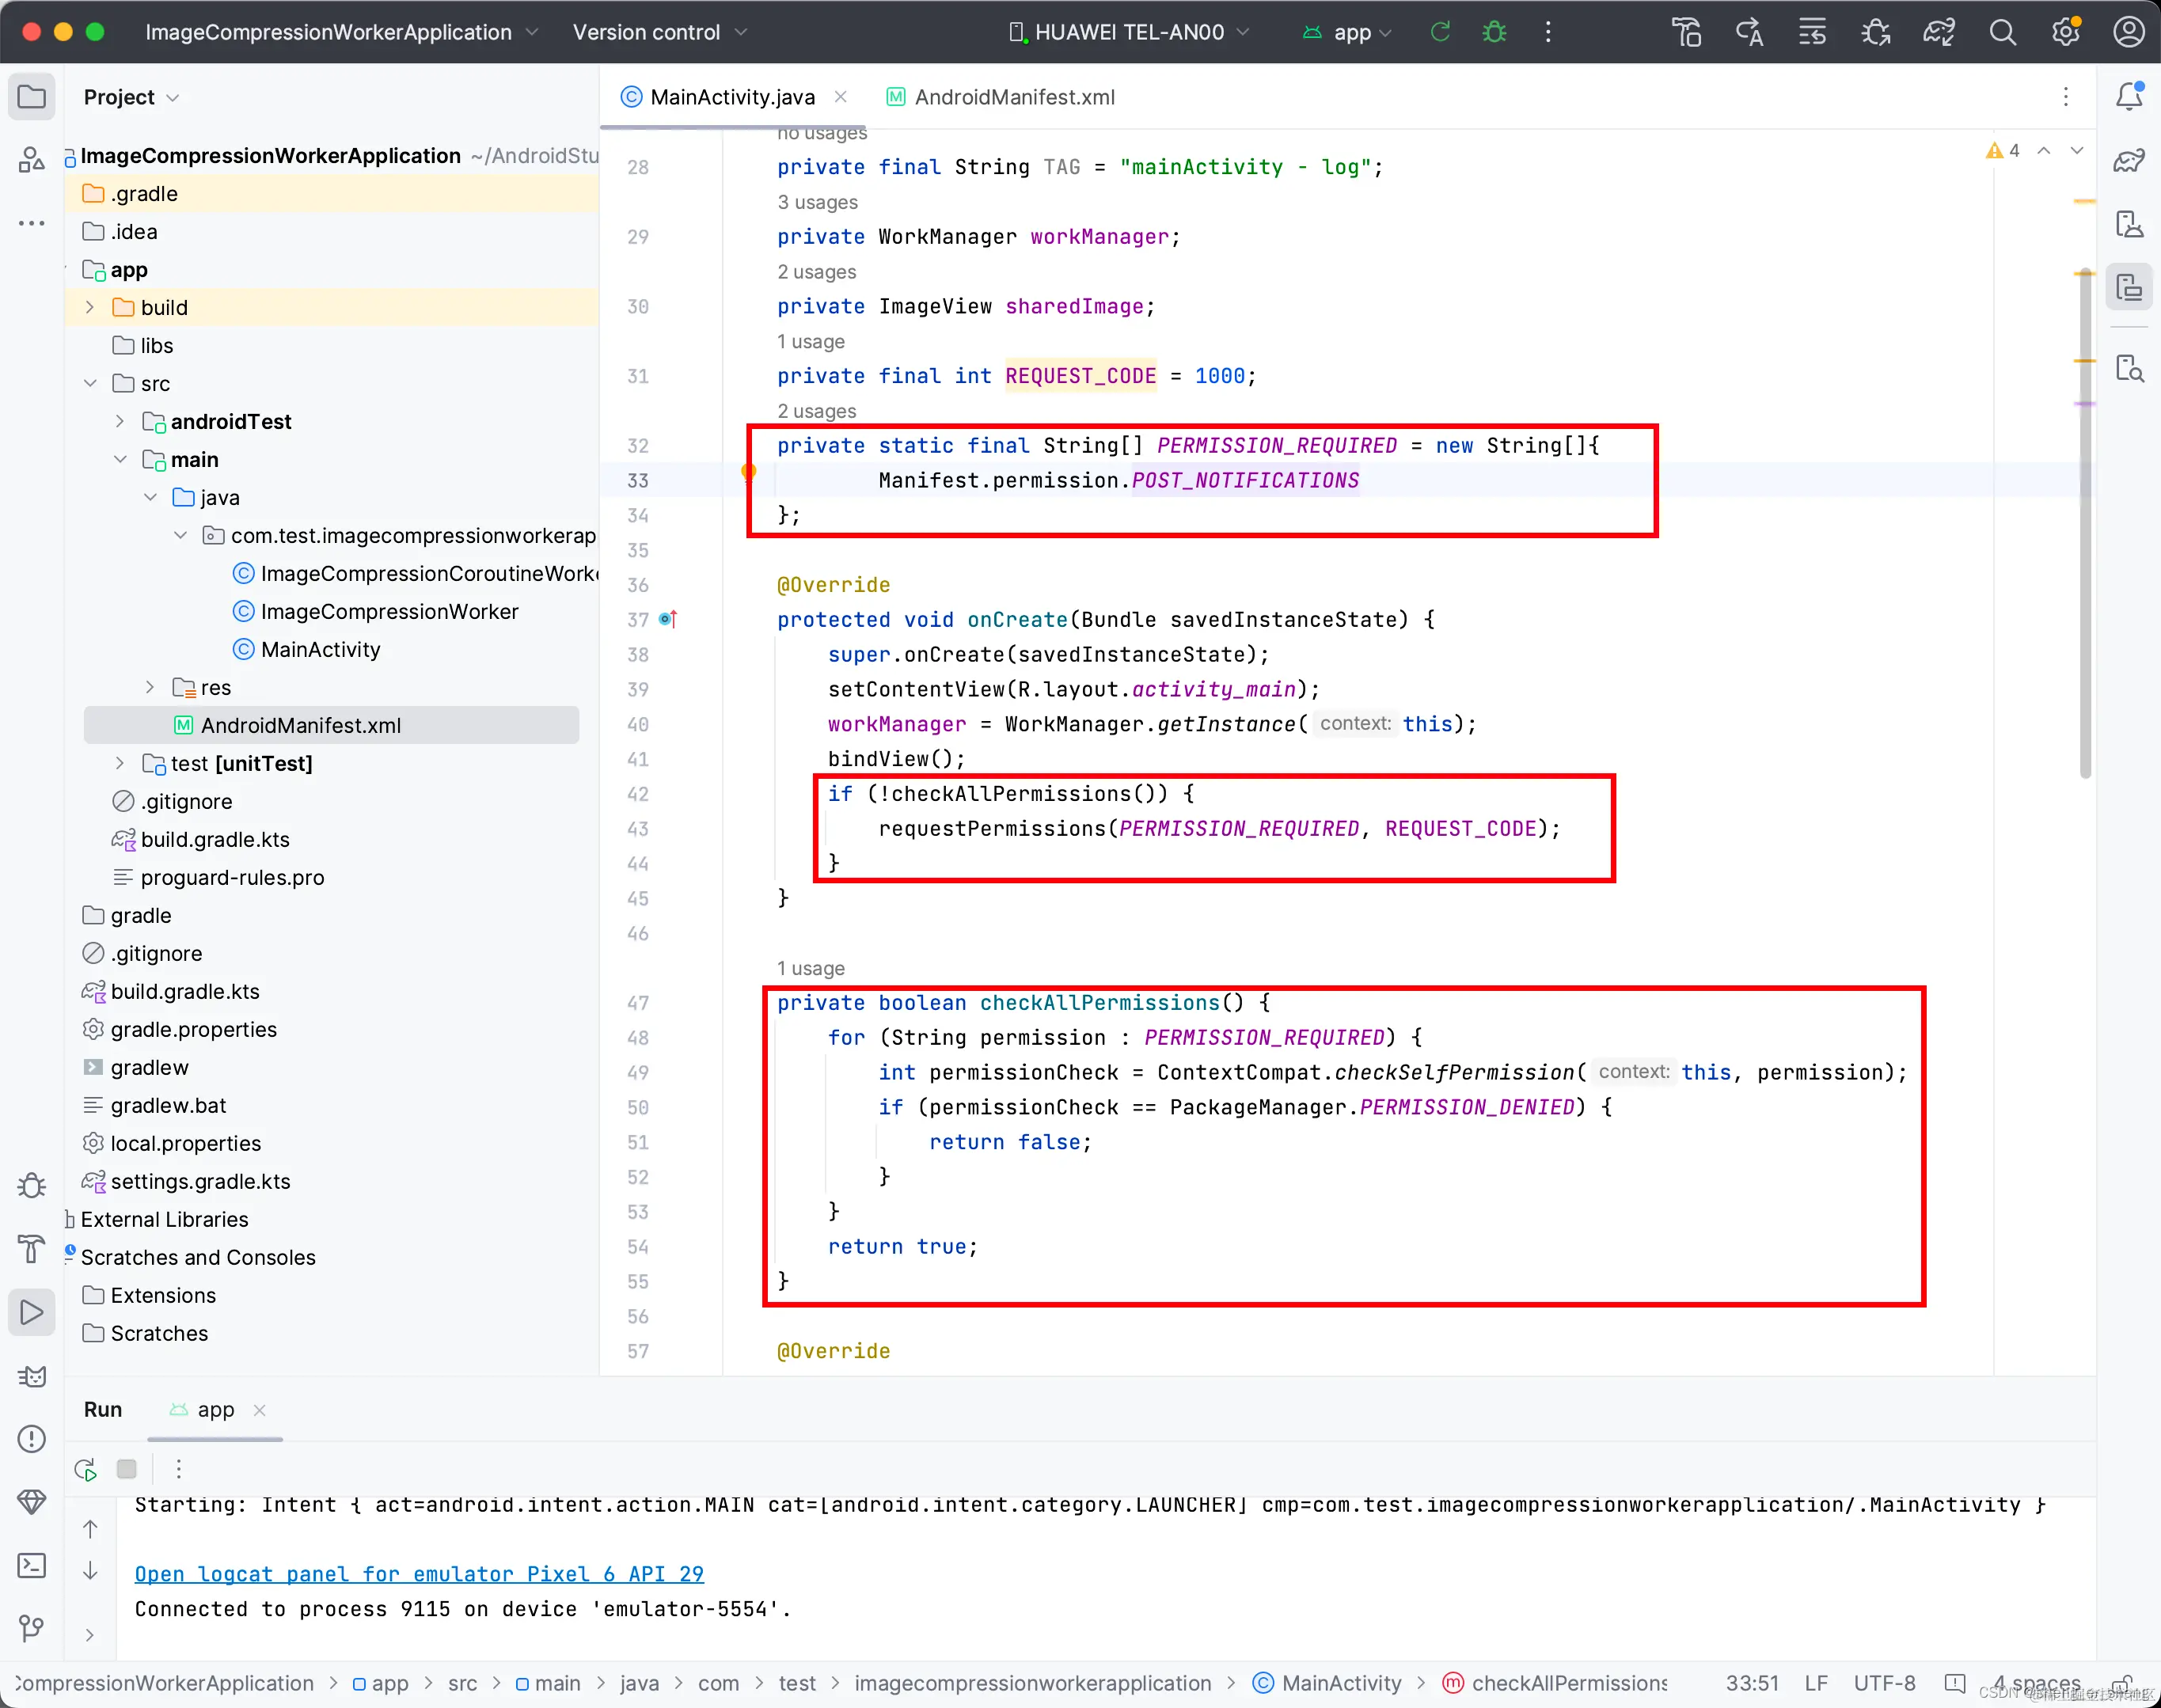Viewport: 2161px width, 1708px height.
Task: Toggle the Project folder tool window
Action: 32,97
